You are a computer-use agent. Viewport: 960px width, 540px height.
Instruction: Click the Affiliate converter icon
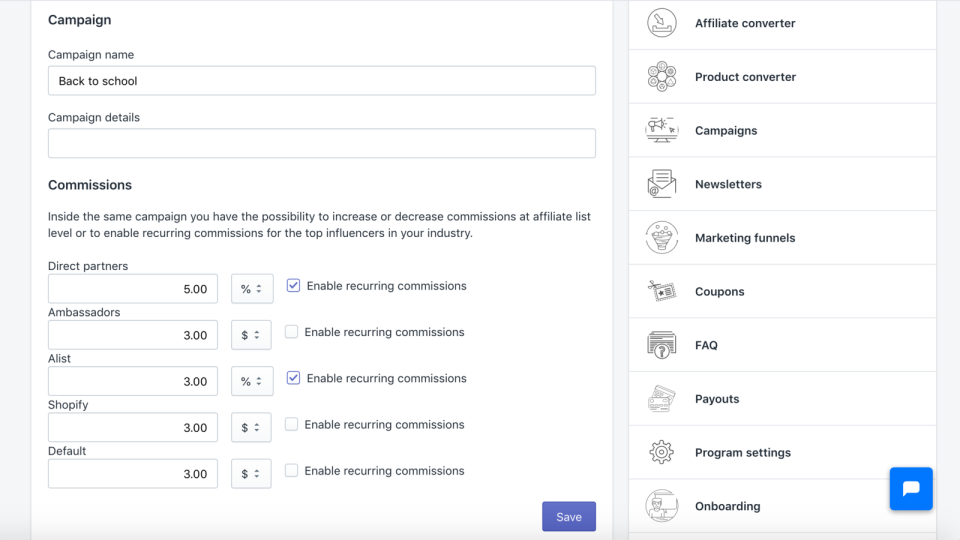click(x=661, y=23)
